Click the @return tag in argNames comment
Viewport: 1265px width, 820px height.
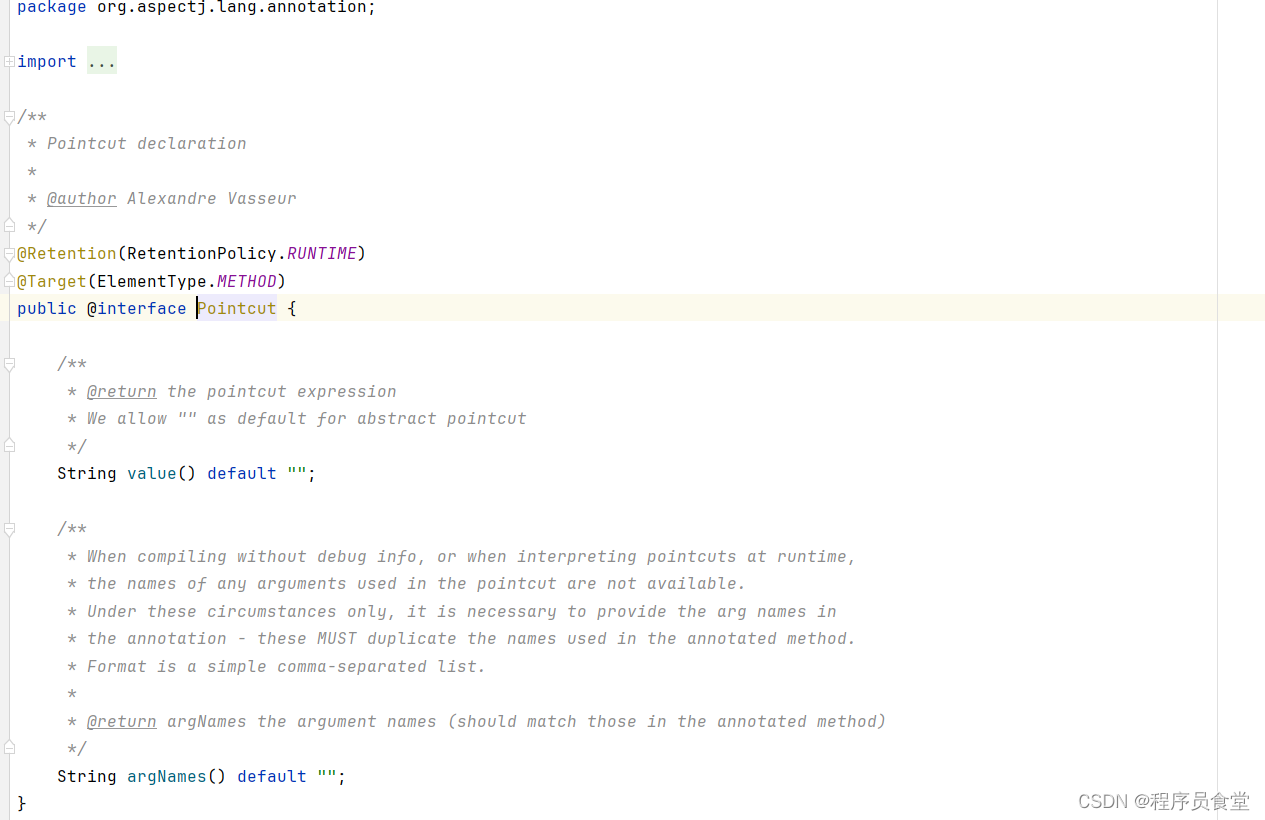coord(122,721)
